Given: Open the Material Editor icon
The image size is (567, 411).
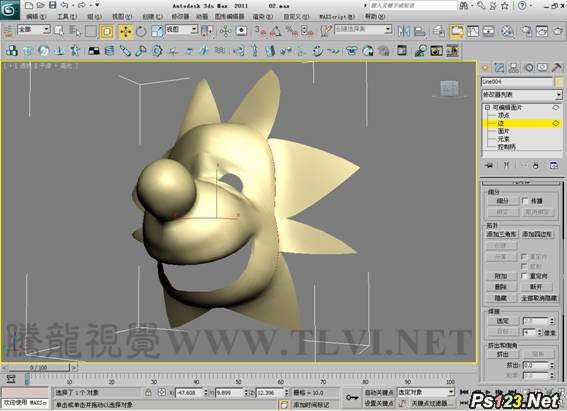Looking at the screenshot, I should point(507,31).
